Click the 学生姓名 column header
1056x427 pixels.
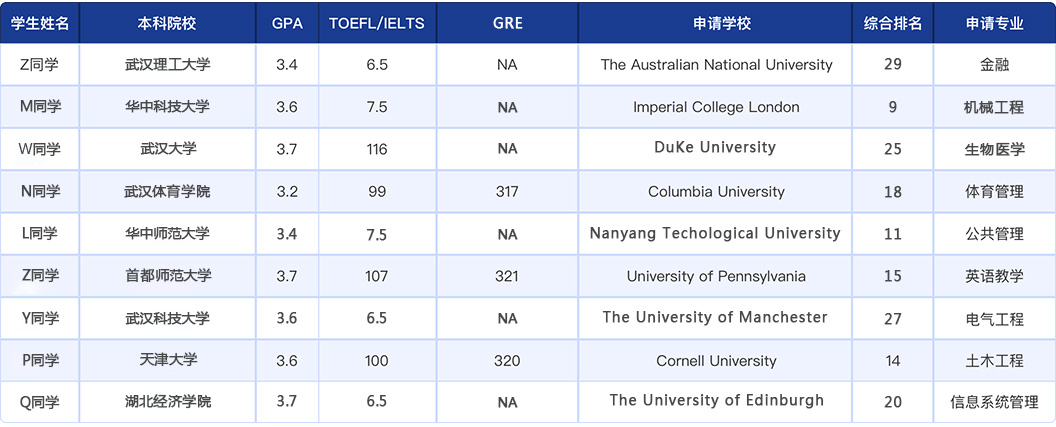[39, 23]
